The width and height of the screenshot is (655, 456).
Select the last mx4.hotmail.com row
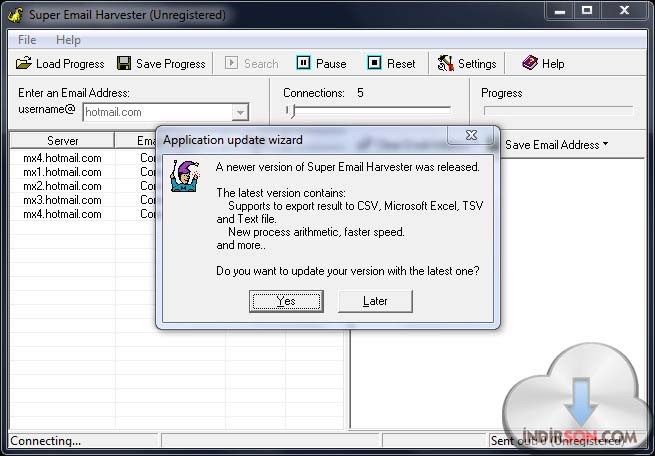62,214
